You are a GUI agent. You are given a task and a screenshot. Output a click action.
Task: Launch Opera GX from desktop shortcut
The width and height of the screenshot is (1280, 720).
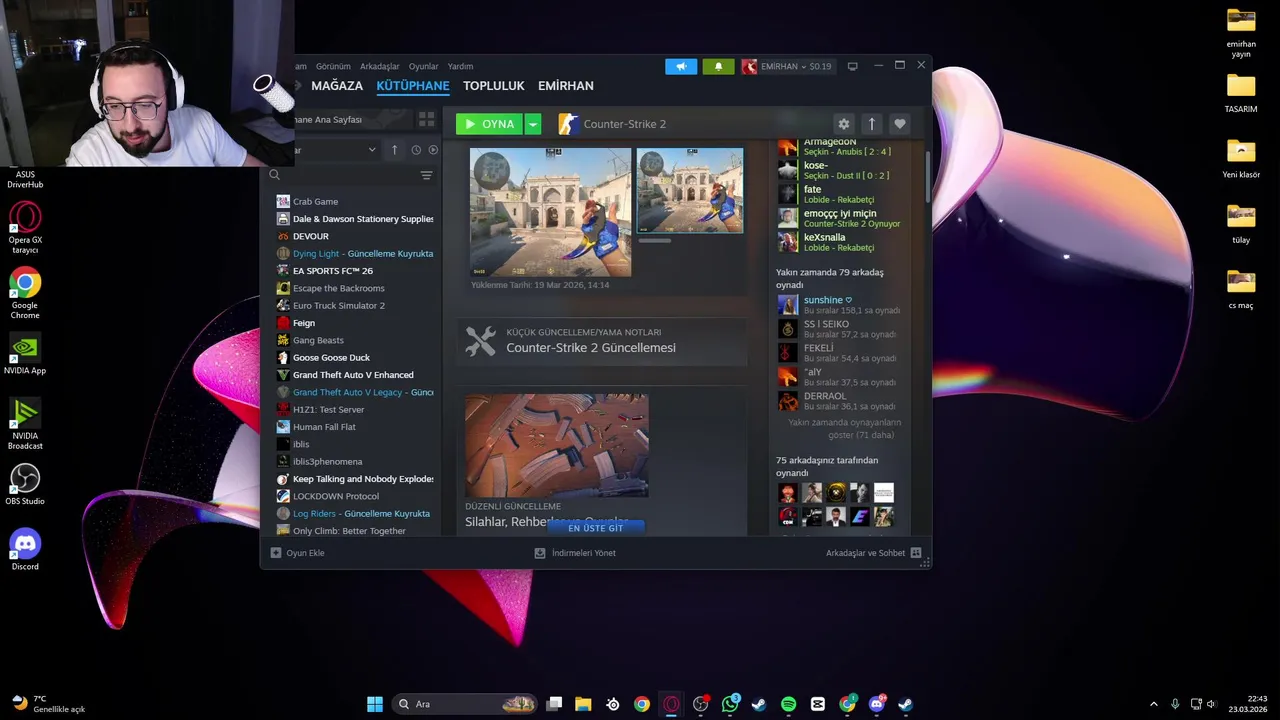pos(25,226)
